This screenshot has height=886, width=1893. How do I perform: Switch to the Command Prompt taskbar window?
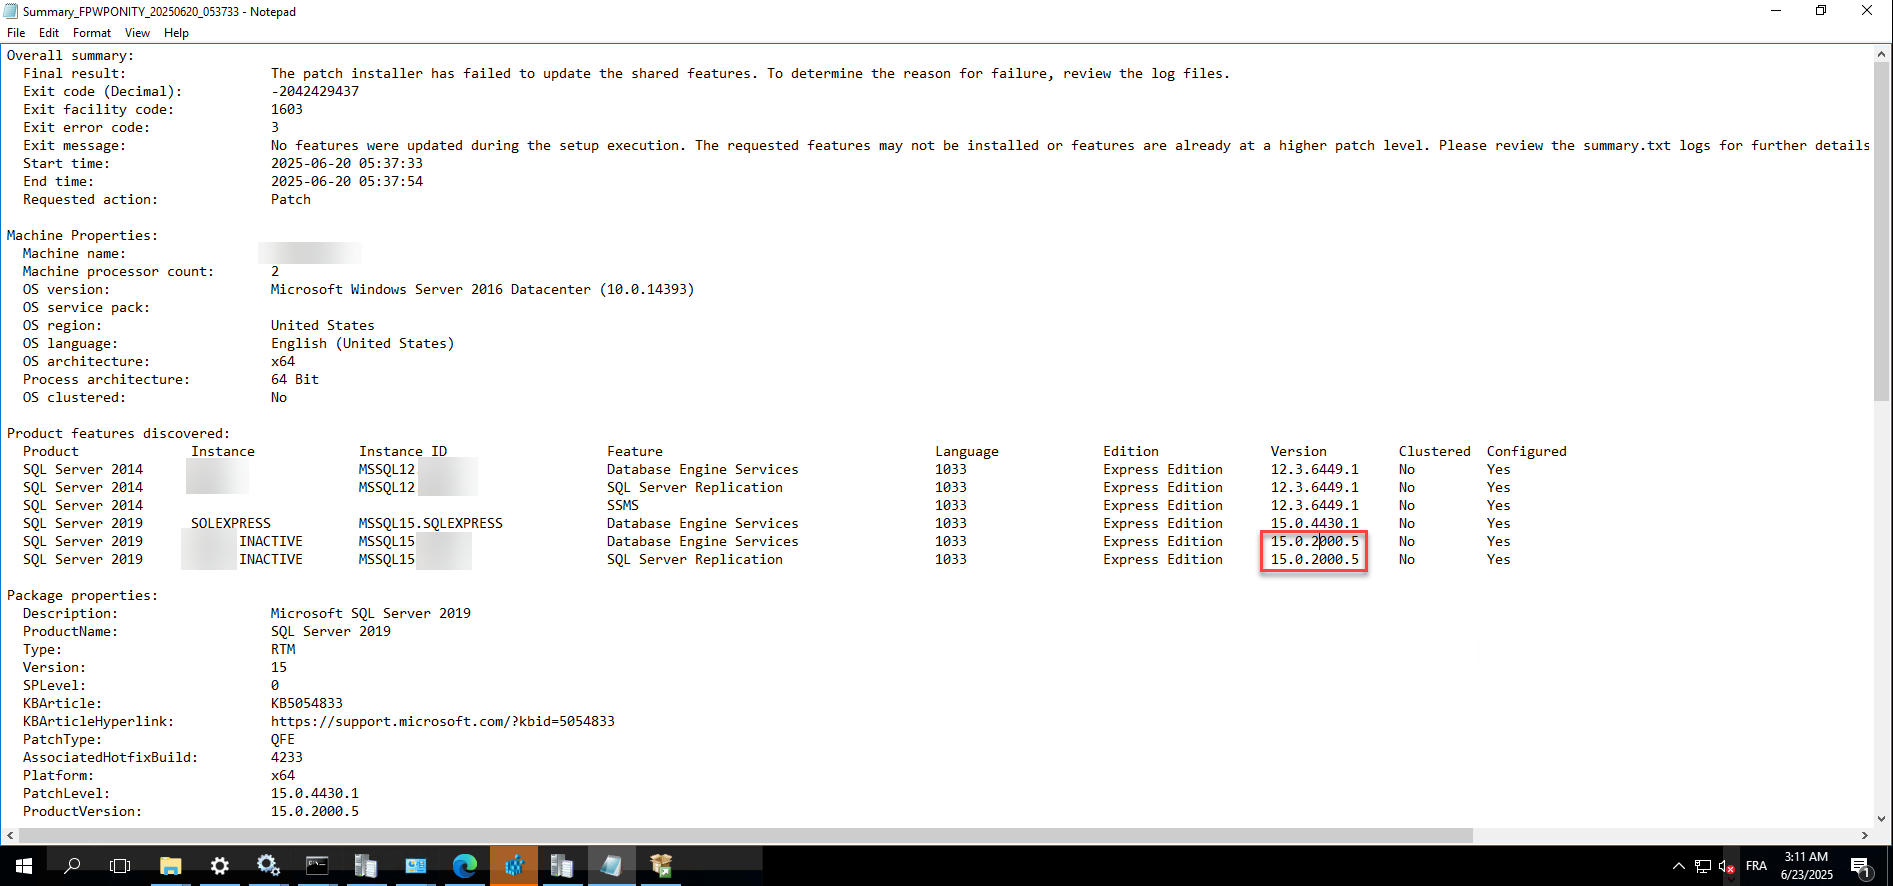pos(317,866)
